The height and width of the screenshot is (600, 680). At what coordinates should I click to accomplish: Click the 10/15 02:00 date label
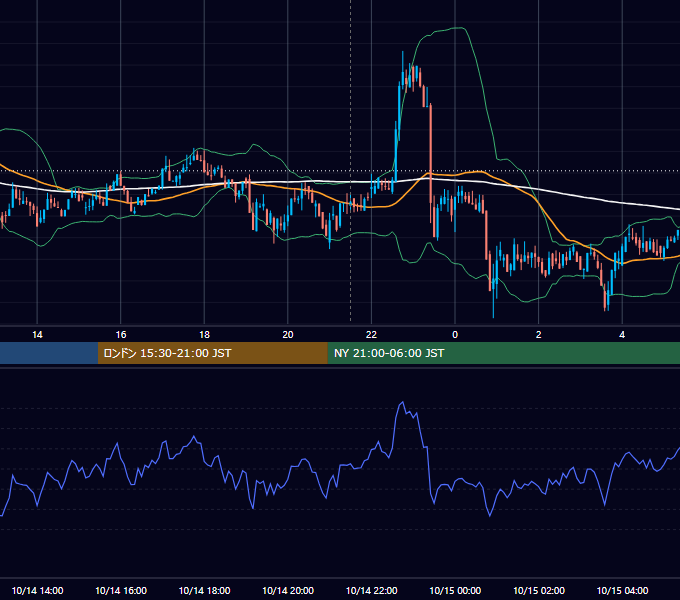[539, 590]
